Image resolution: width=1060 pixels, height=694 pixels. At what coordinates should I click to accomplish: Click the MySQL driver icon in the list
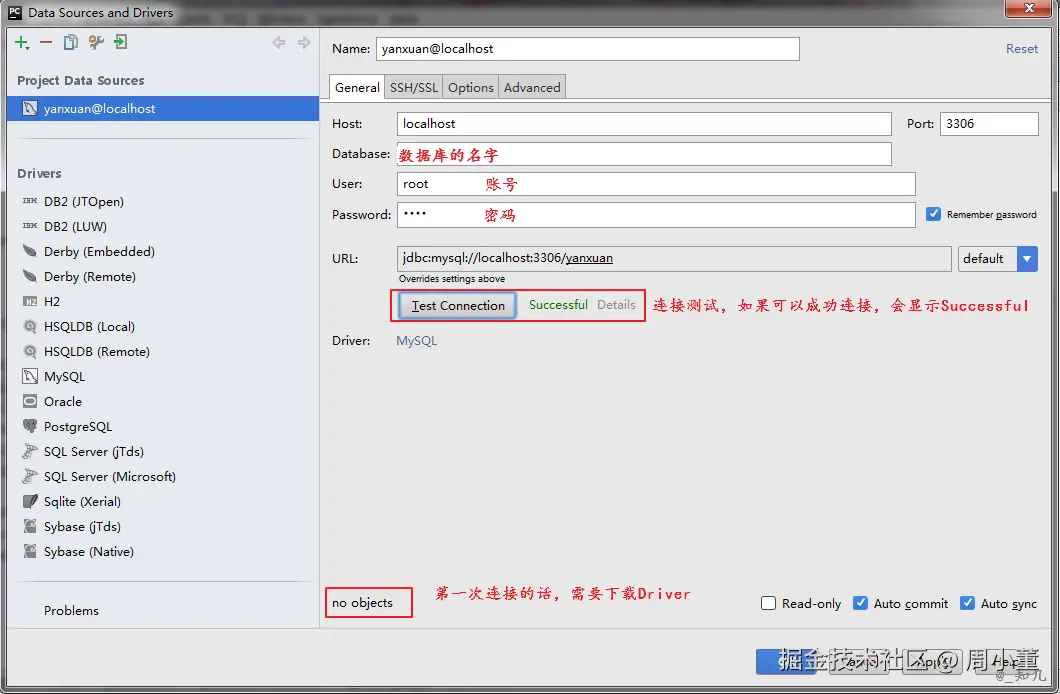(30, 376)
